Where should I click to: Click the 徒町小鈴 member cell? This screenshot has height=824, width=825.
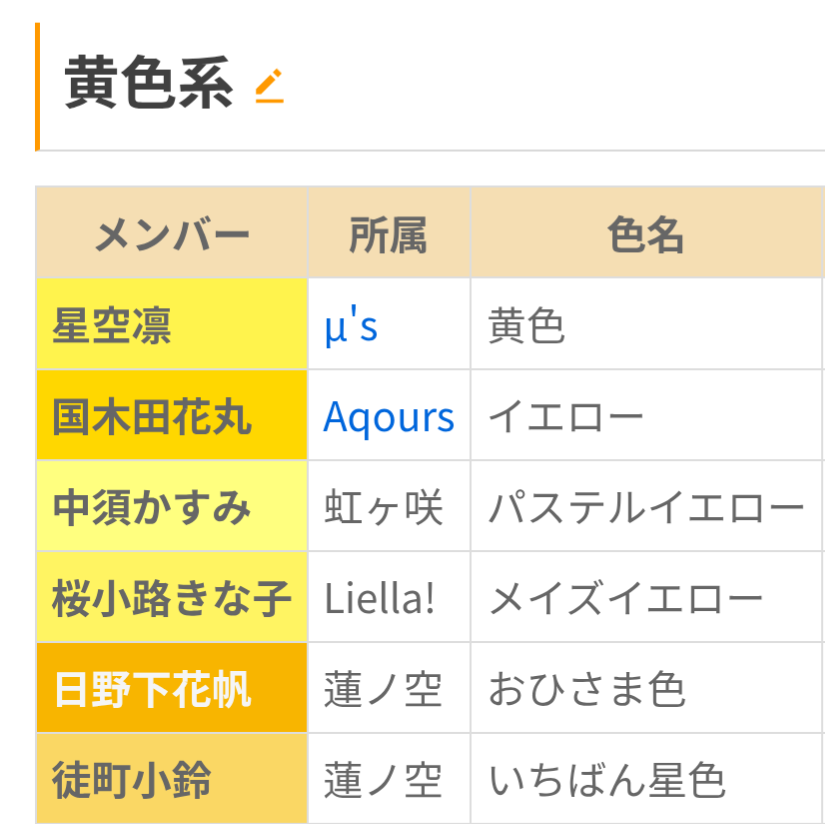(172, 779)
